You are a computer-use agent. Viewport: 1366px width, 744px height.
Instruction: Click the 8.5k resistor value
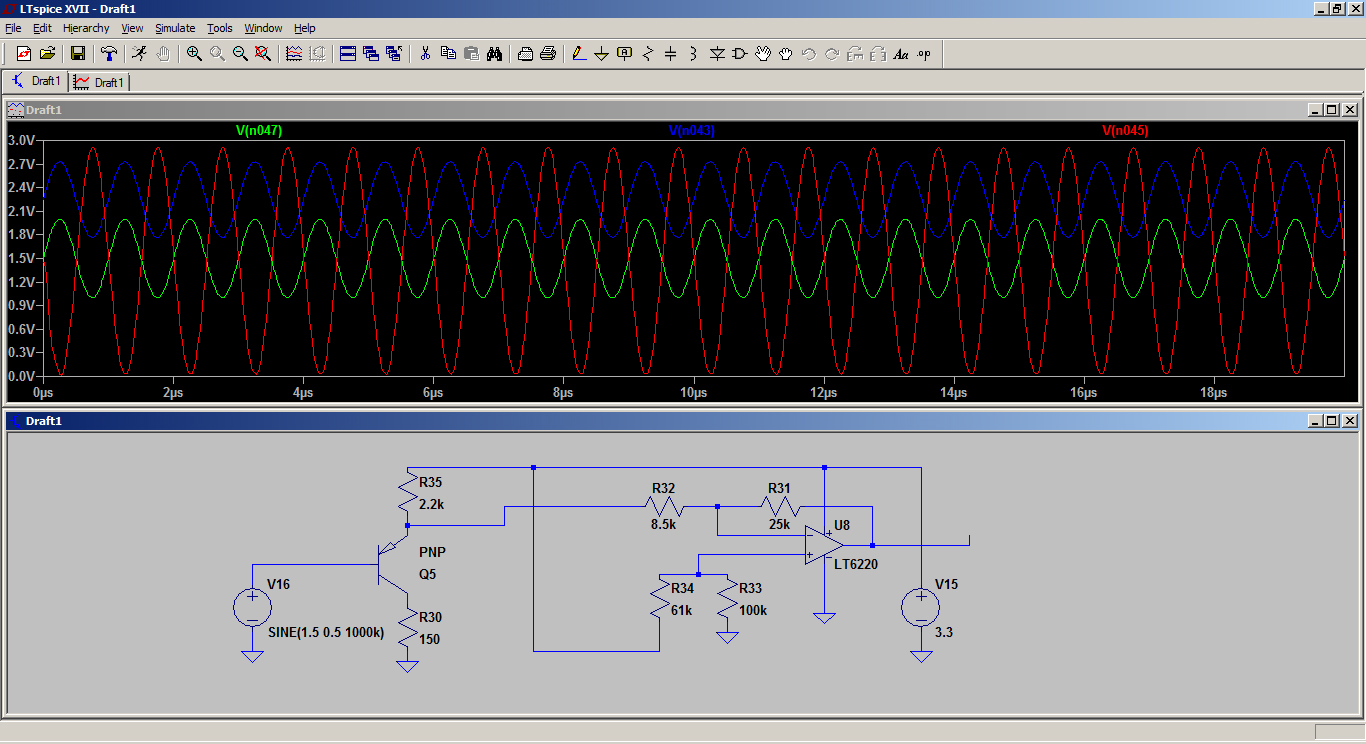tap(664, 523)
